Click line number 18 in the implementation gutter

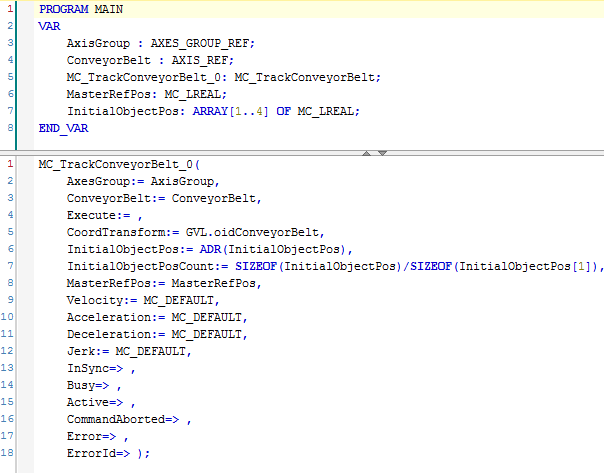click(7, 452)
